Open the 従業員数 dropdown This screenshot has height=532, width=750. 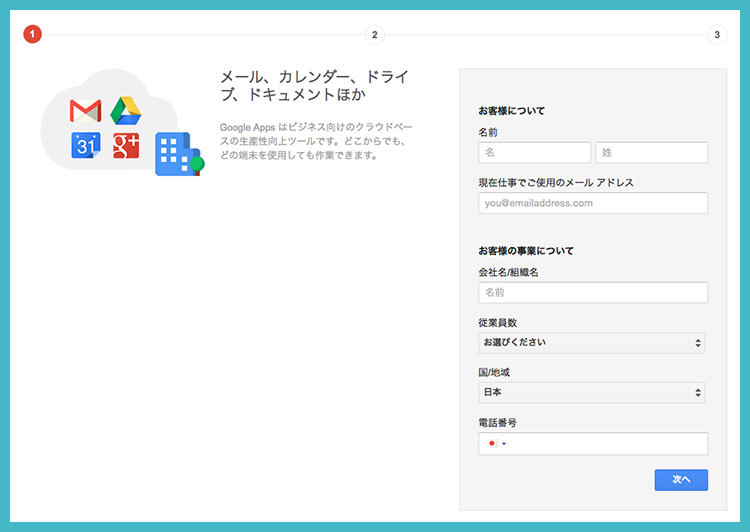click(591, 343)
